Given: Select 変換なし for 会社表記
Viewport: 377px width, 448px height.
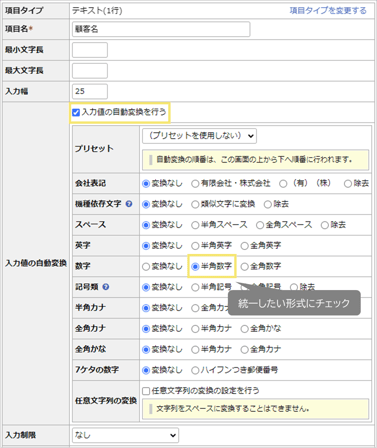Looking at the screenshot, I should pos(146,184).
